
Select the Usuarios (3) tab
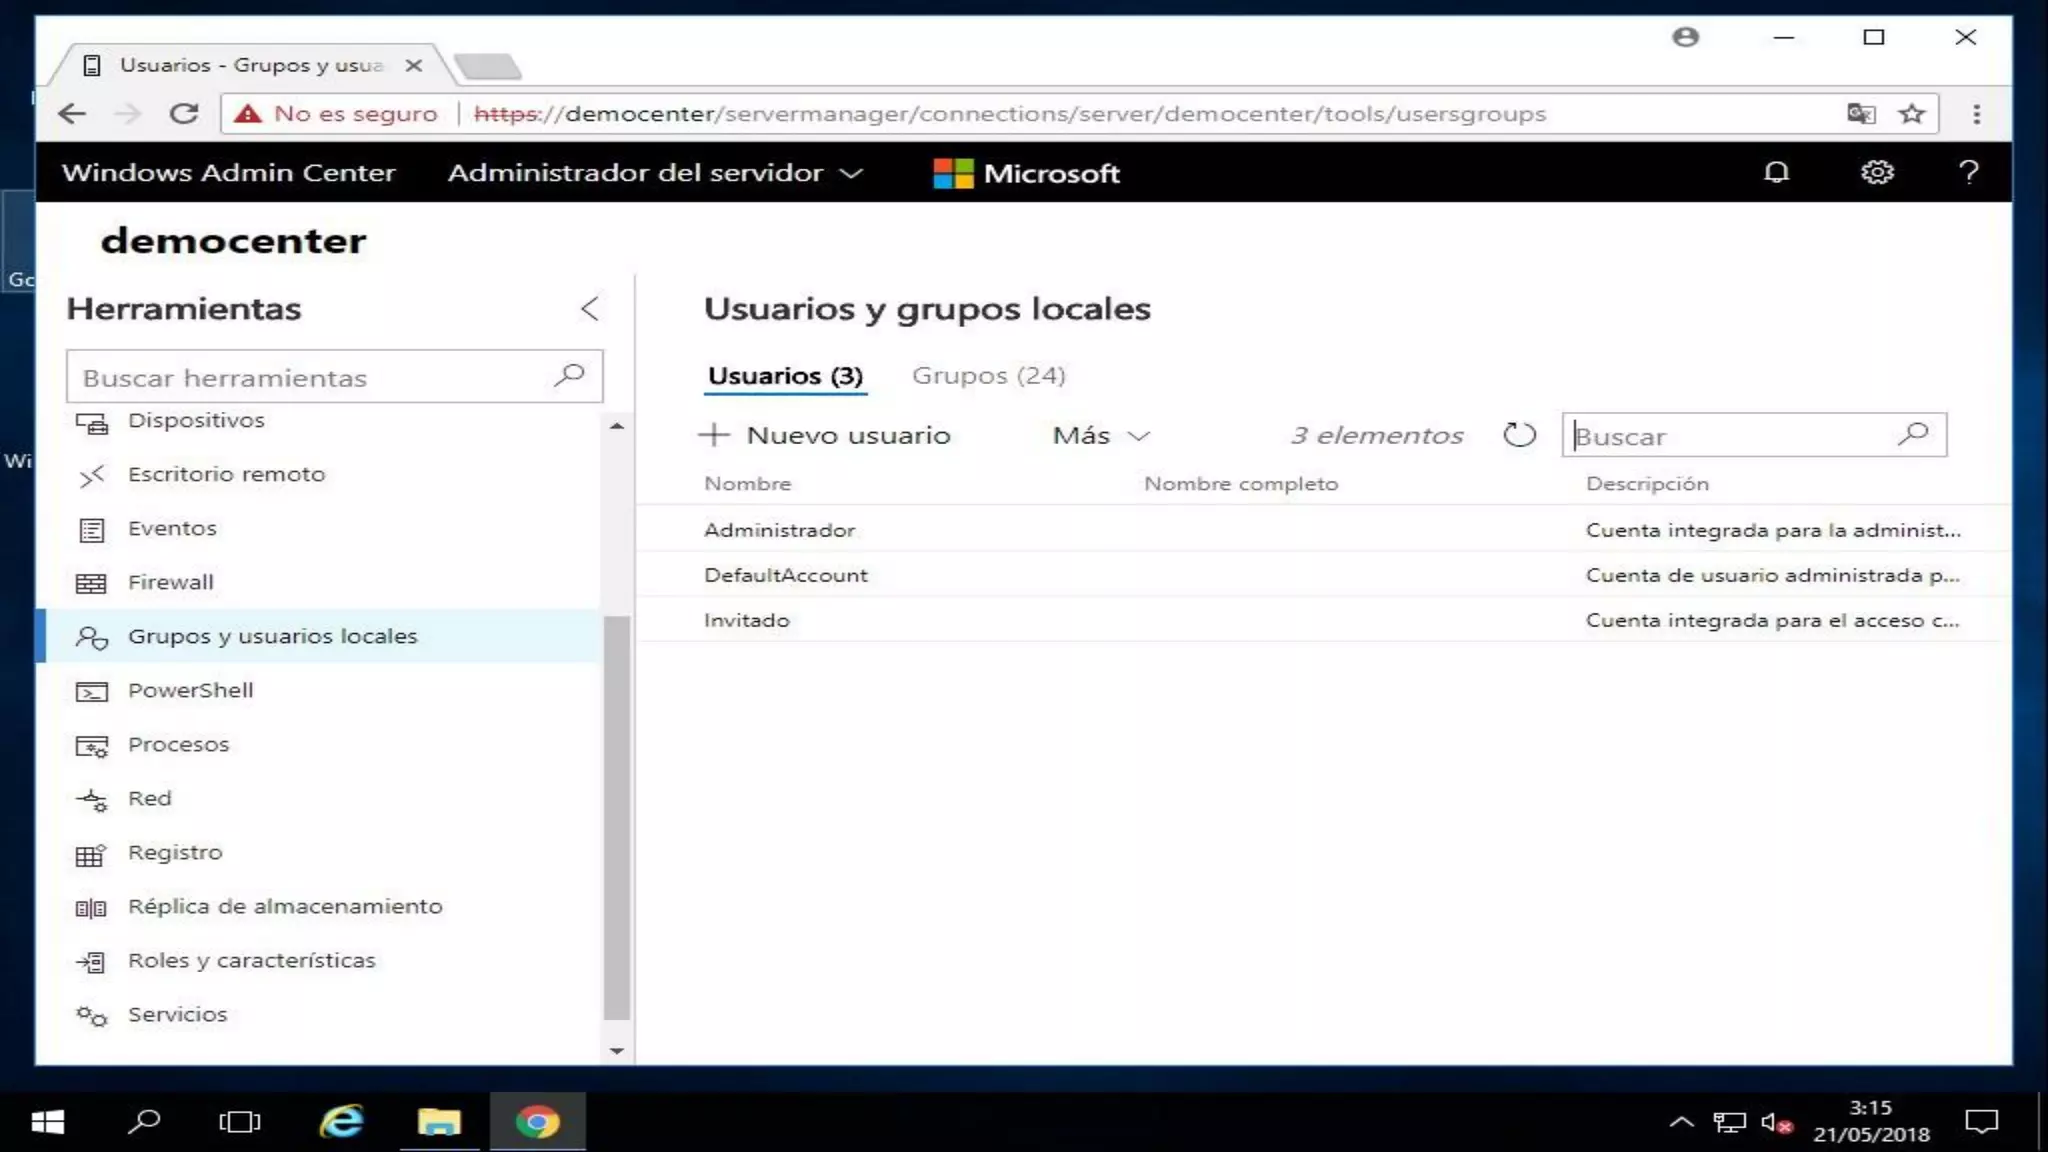785,375
